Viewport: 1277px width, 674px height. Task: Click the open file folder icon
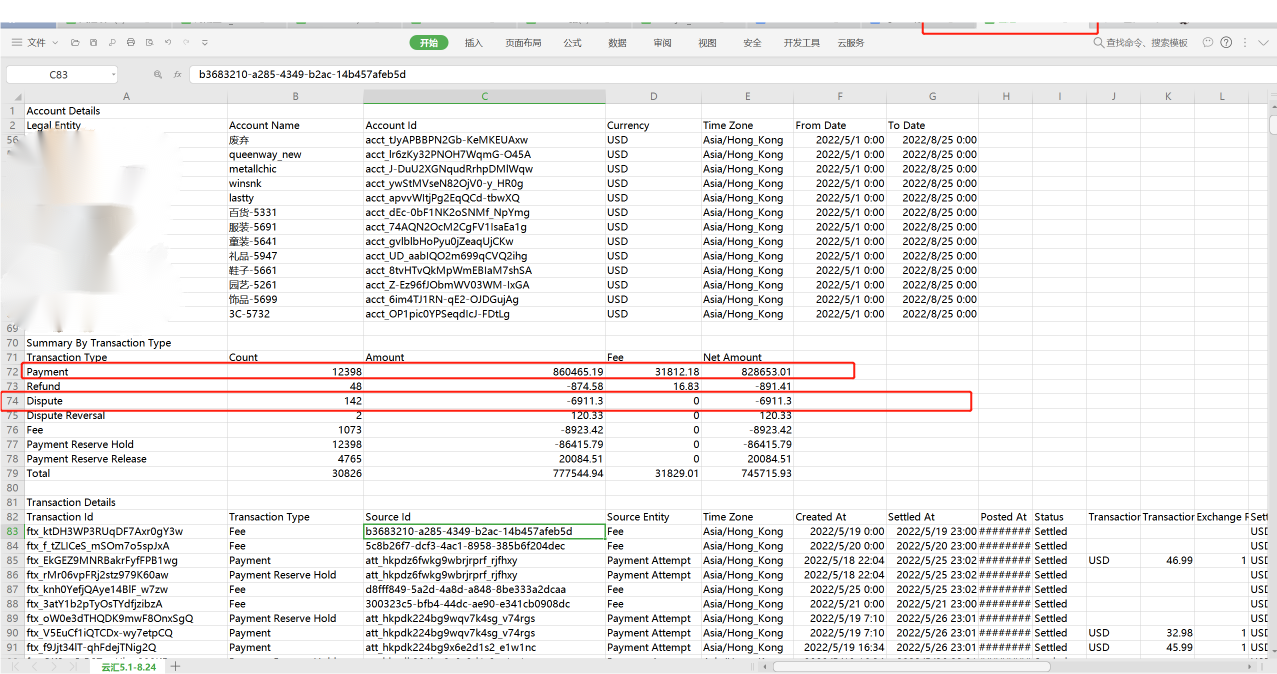tap(75, 43)
